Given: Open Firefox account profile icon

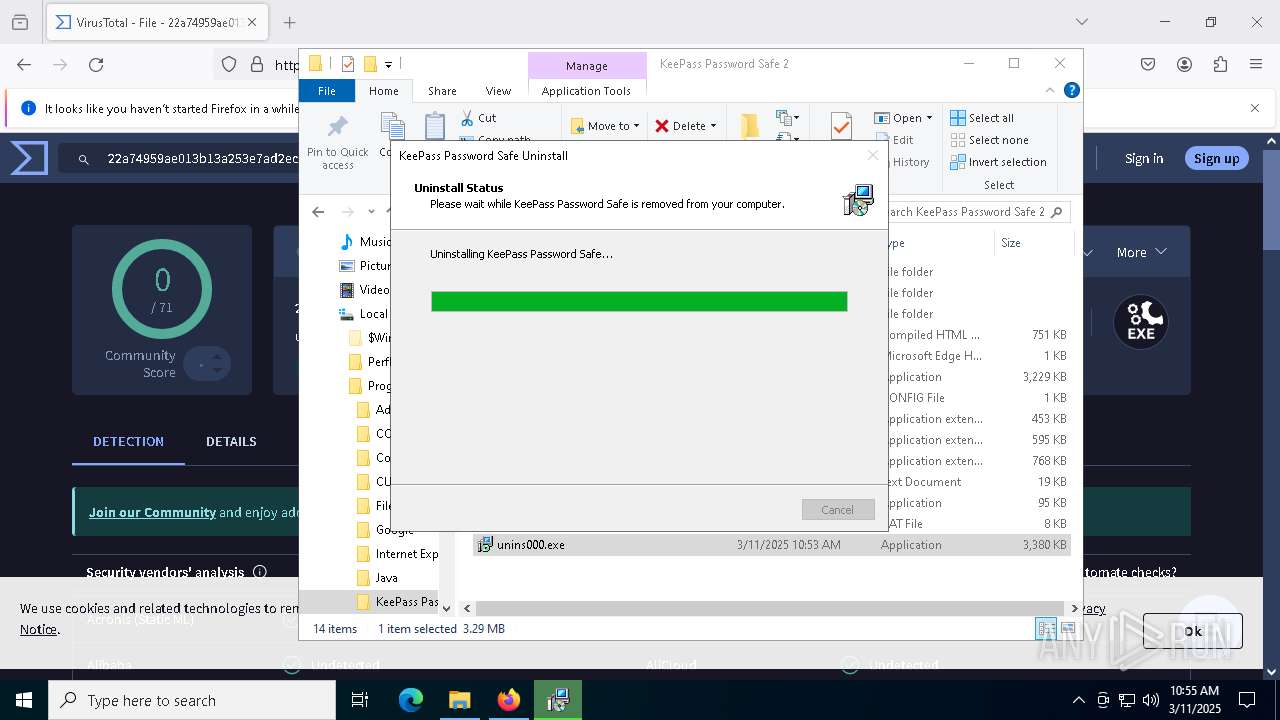Looking at the screenshot, I should coord(1184,64).
